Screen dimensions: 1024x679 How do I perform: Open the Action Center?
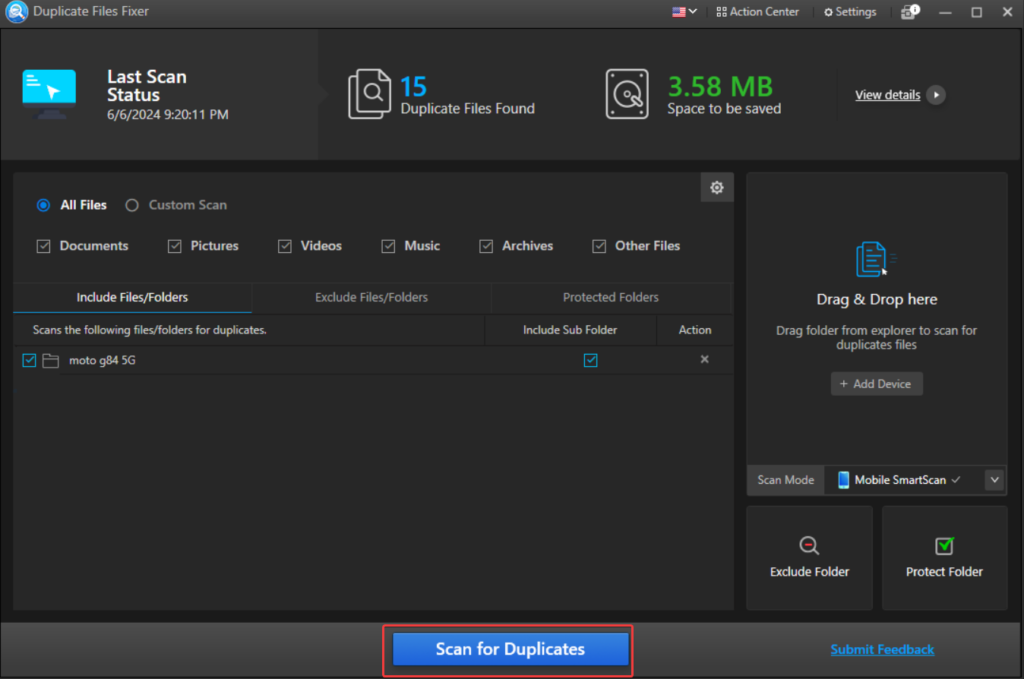click(757, 12)
